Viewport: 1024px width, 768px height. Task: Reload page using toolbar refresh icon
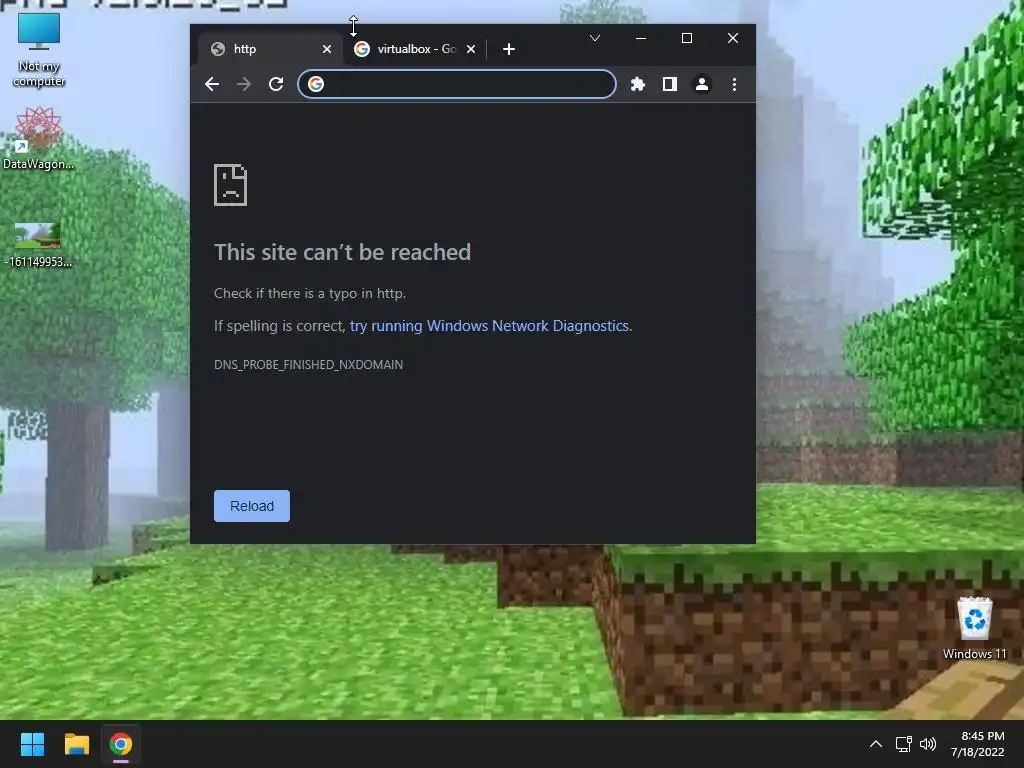pos(276,84)
